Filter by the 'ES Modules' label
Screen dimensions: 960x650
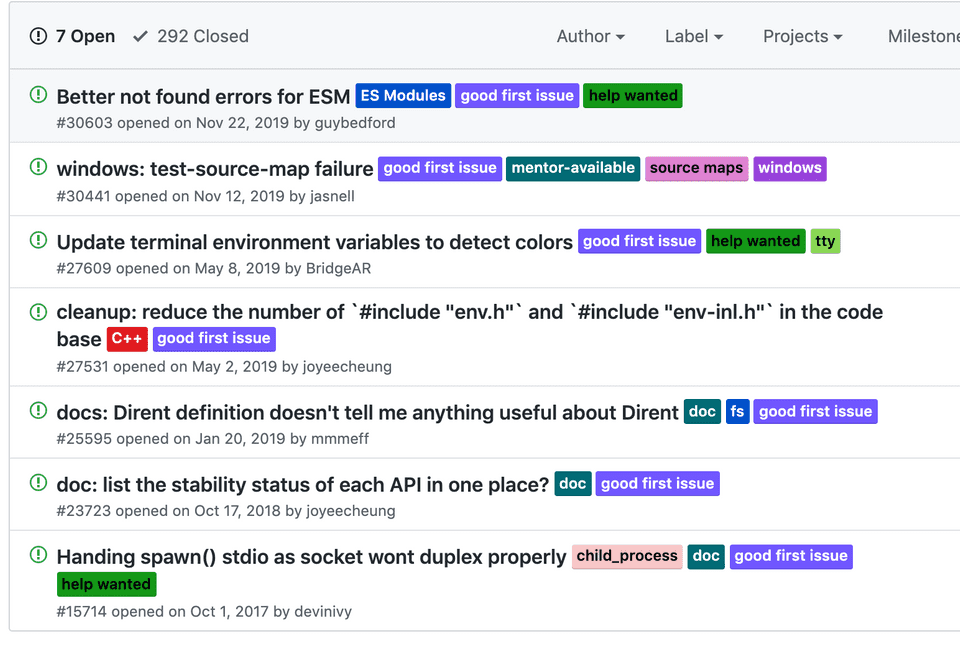(x=403, y=96)
